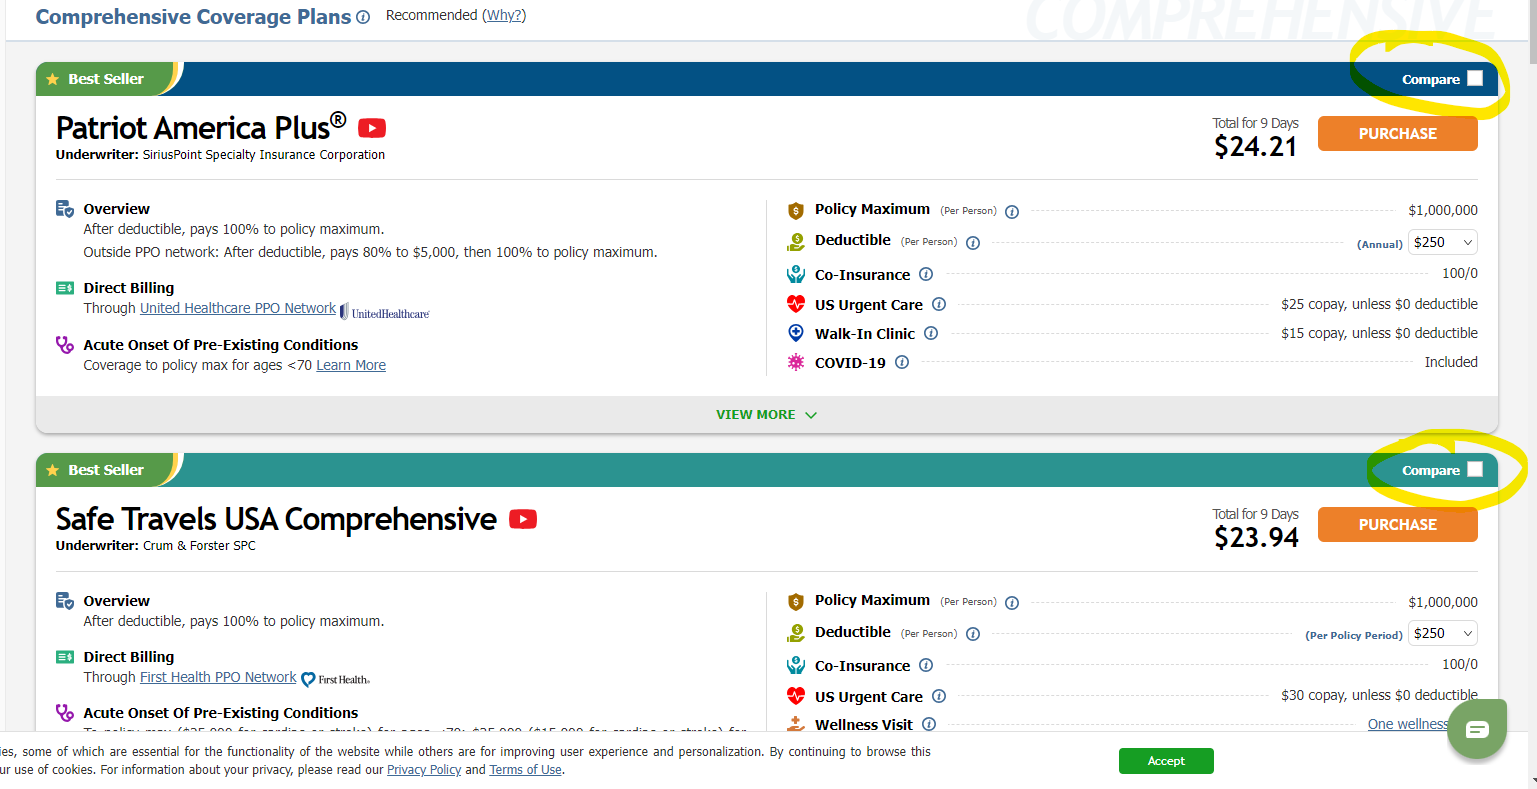Click Patriot America Plus pre-existing conditions stethoscope icon

[x=65, y=345]
